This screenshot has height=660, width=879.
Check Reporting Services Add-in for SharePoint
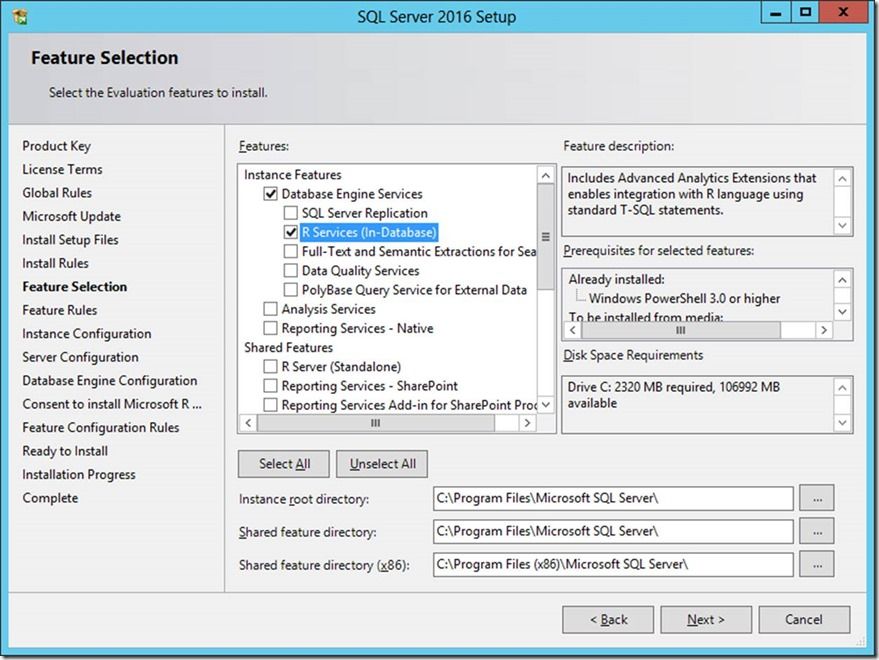tap(270, 405)
